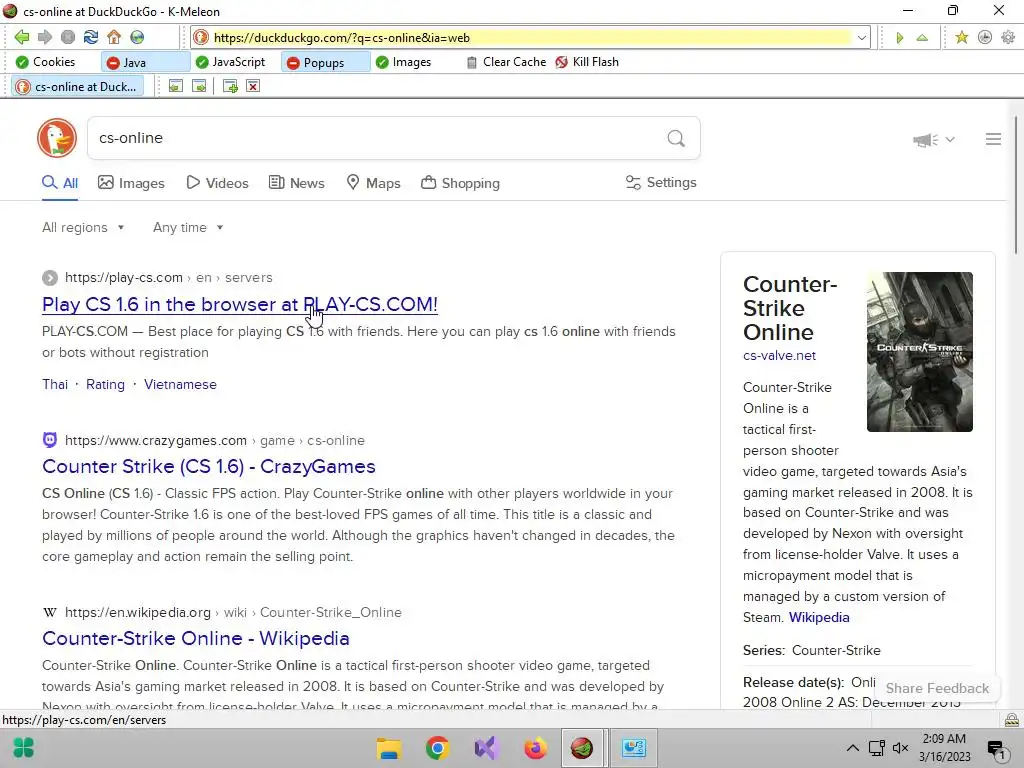Switch to previous tab icon
Image resolution: width=1024 pixels, height=768 pixels.
(176, 86)
